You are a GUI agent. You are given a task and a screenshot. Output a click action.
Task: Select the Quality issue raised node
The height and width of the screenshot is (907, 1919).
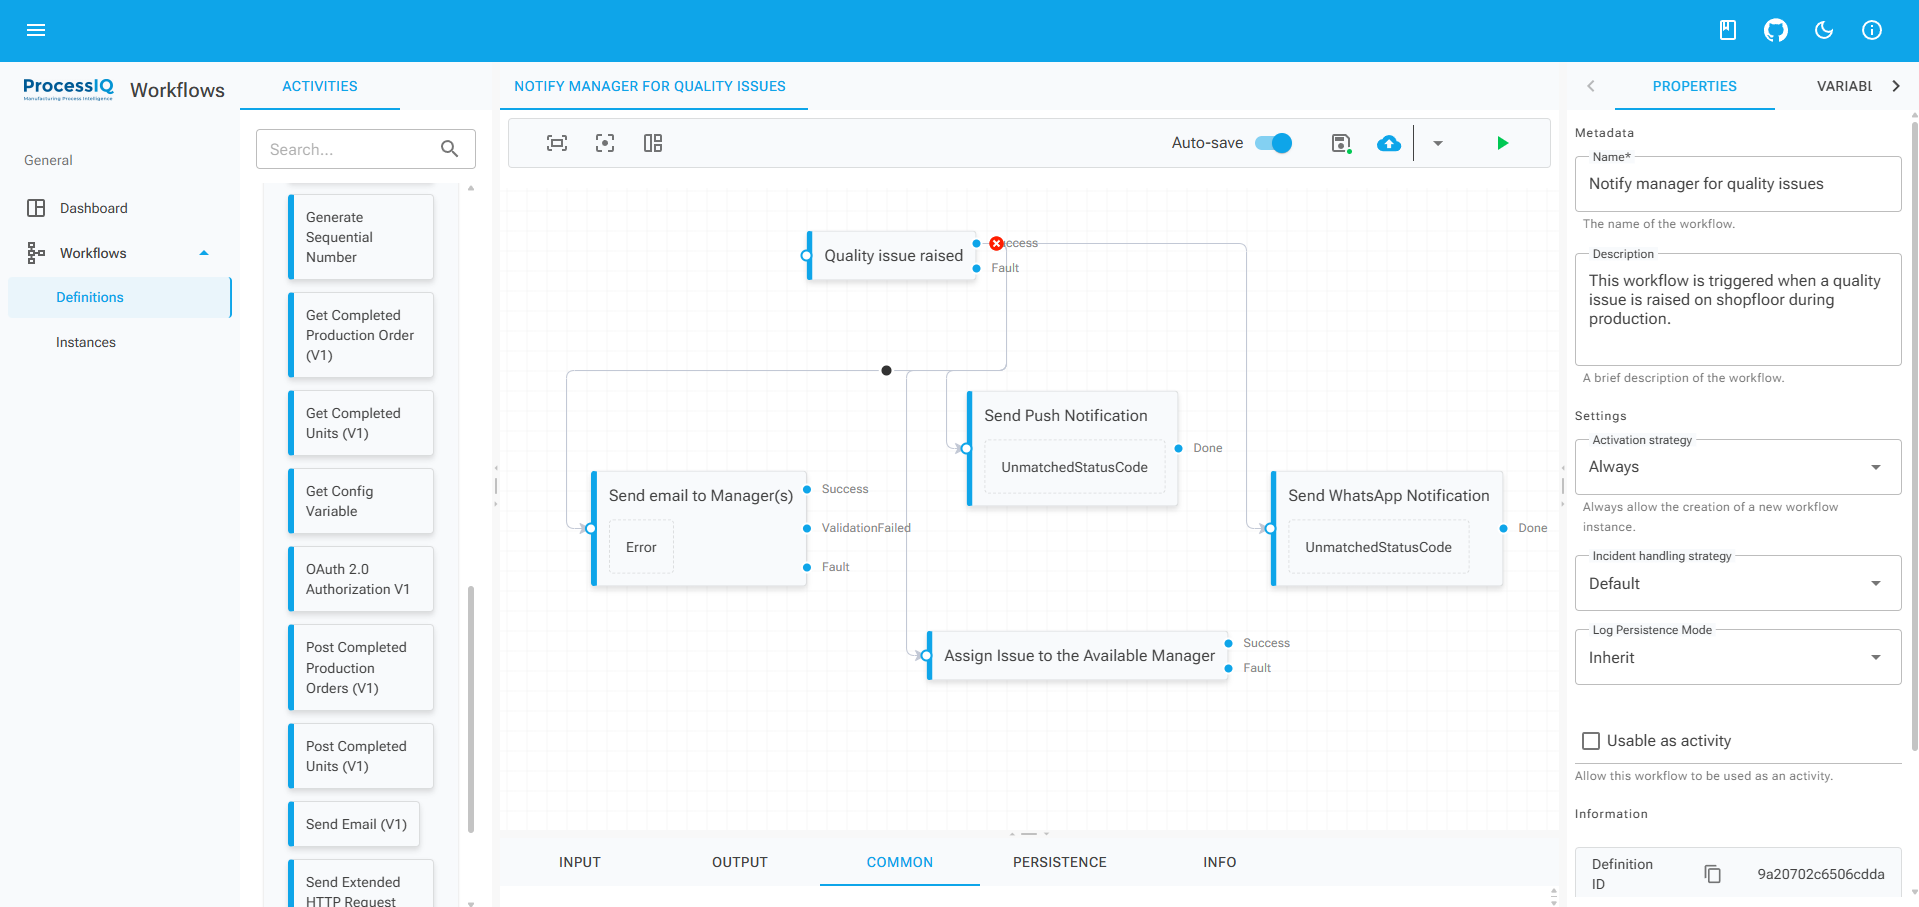892,256
